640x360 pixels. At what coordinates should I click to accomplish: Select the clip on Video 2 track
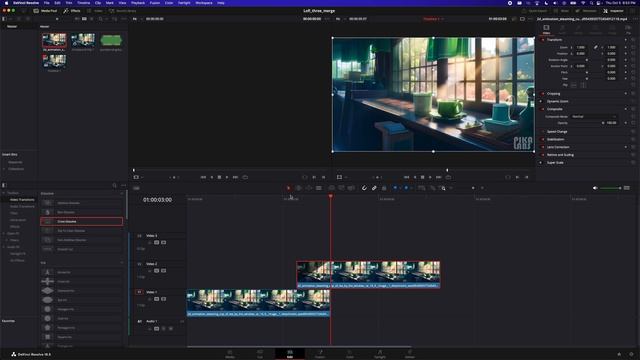tap(368, 275)
